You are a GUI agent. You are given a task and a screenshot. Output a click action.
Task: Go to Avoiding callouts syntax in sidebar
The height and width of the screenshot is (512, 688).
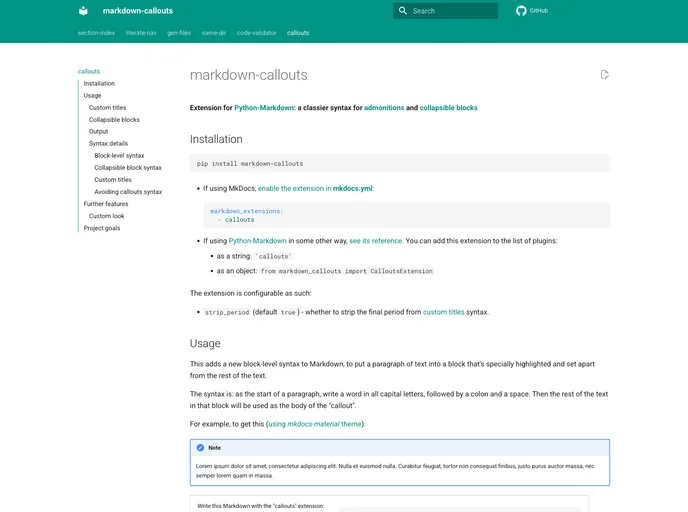[128, 192]
